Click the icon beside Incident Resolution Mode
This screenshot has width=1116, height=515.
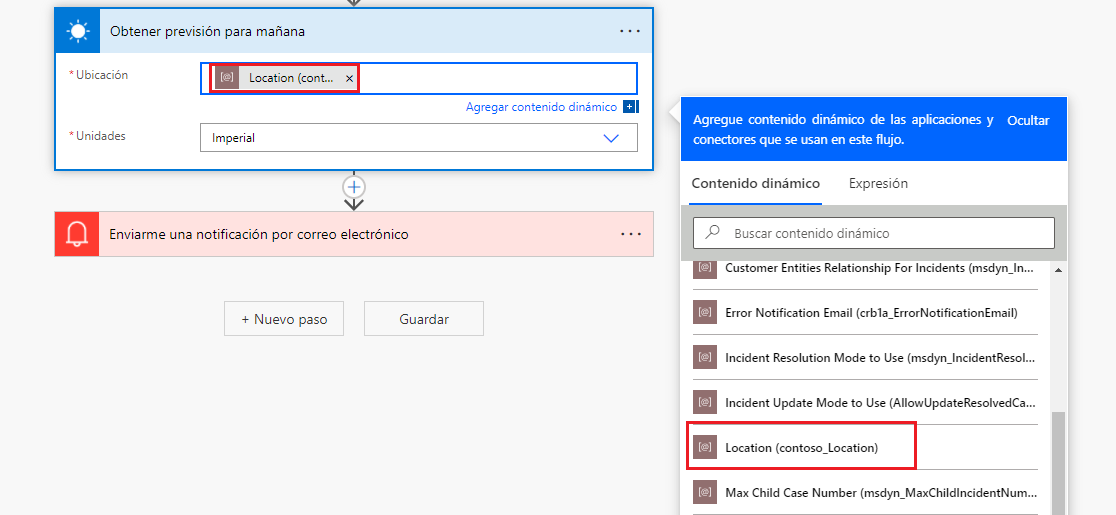705,357
